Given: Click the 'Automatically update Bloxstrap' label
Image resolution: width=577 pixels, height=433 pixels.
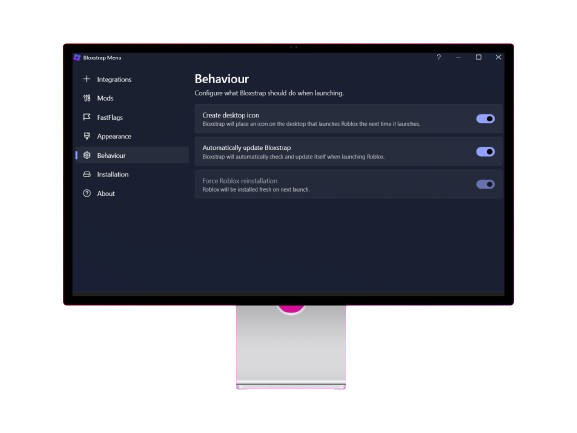Looking at the screenshot, I should pos(247,148).
